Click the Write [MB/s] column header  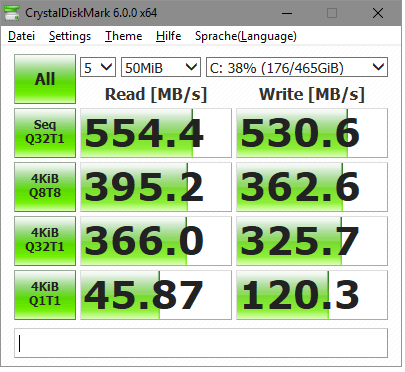[x=312, y=94]
